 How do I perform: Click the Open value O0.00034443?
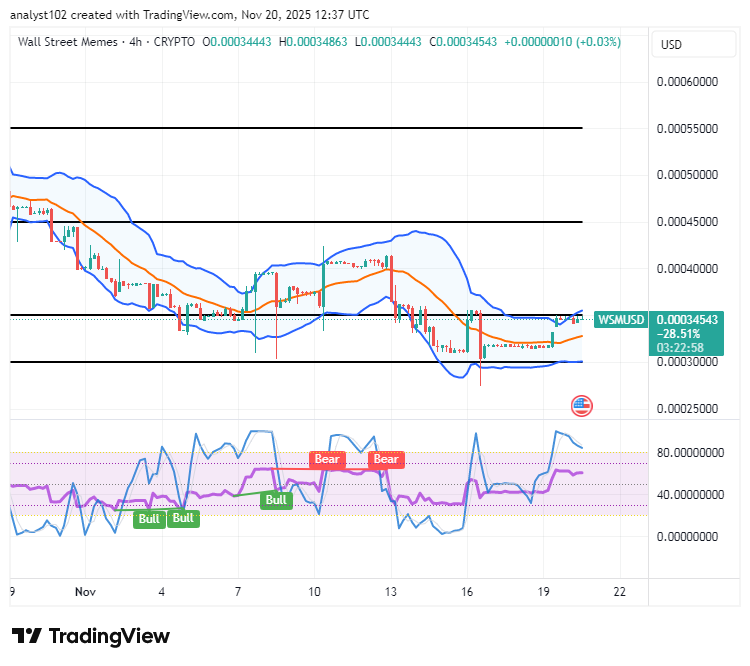tap(237, 42)
